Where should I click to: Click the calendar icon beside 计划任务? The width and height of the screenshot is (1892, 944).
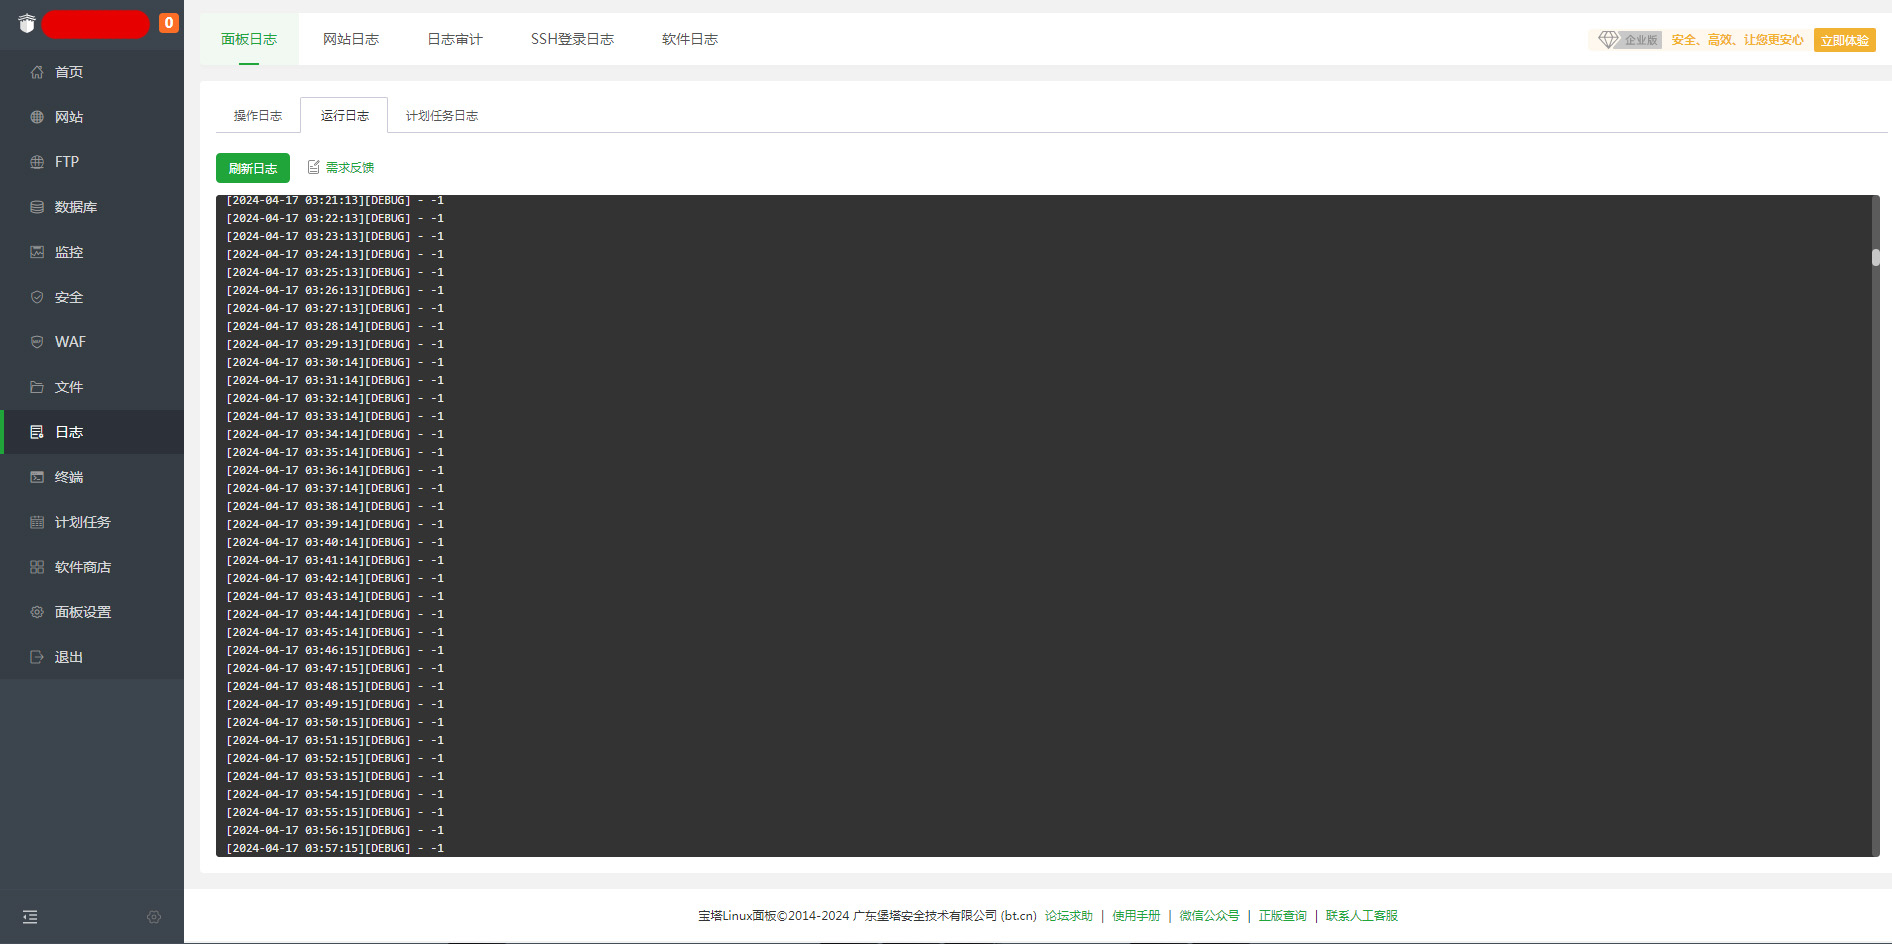click(x=37, y=522)
